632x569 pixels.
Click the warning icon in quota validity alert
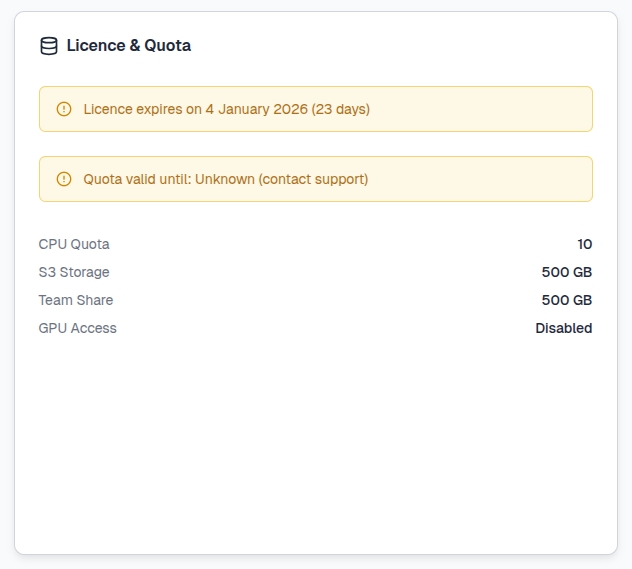(x=64, y=179)
